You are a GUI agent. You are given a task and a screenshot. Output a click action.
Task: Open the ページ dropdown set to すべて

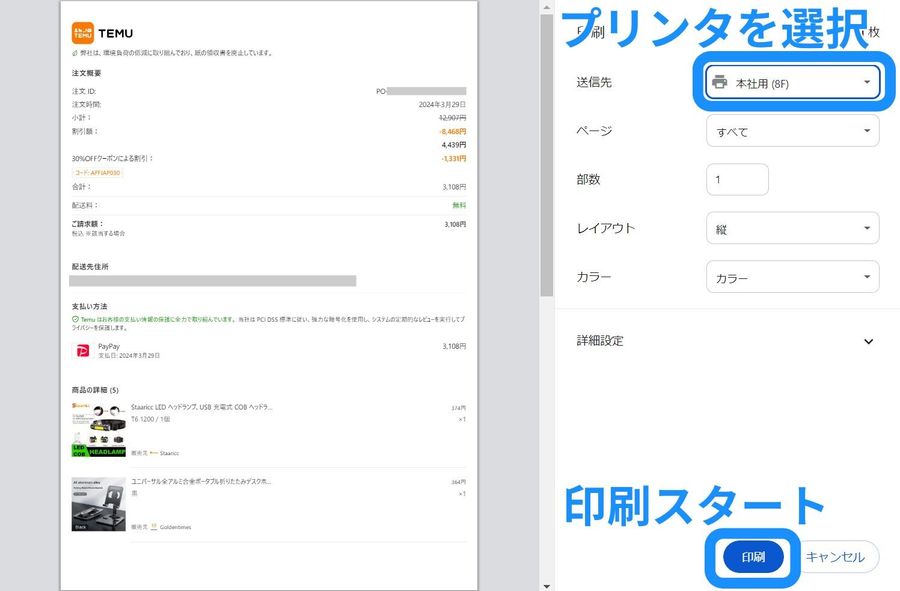point(793,131)
